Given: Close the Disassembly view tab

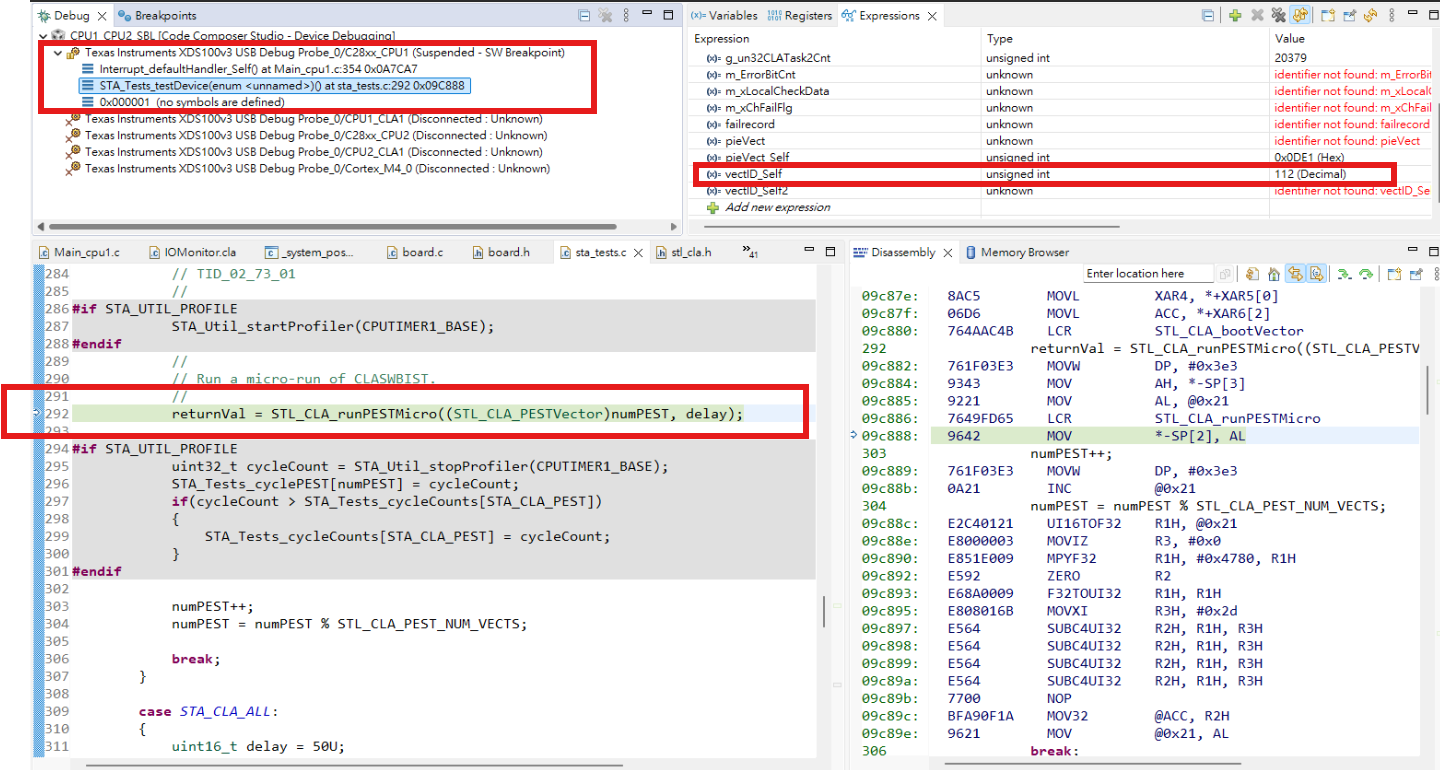Looking at the screenshot, I should 947,252.
